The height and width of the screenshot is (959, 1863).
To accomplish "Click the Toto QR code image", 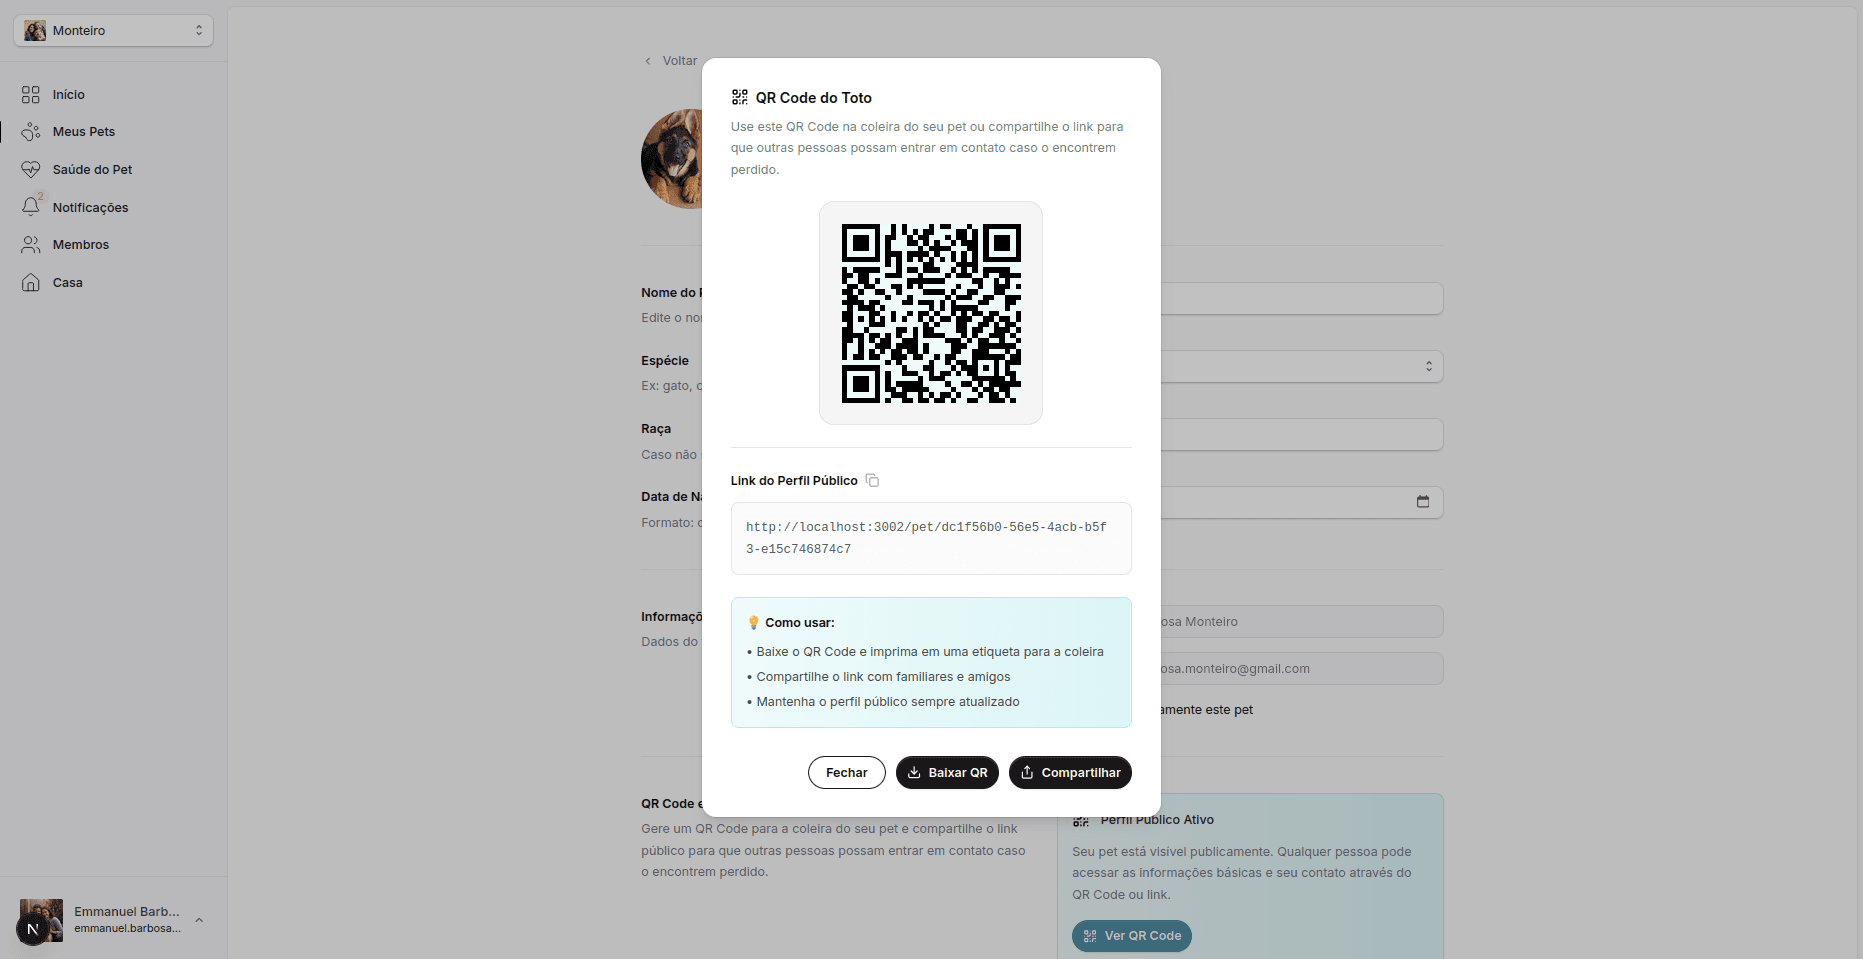I will (931, 313).
